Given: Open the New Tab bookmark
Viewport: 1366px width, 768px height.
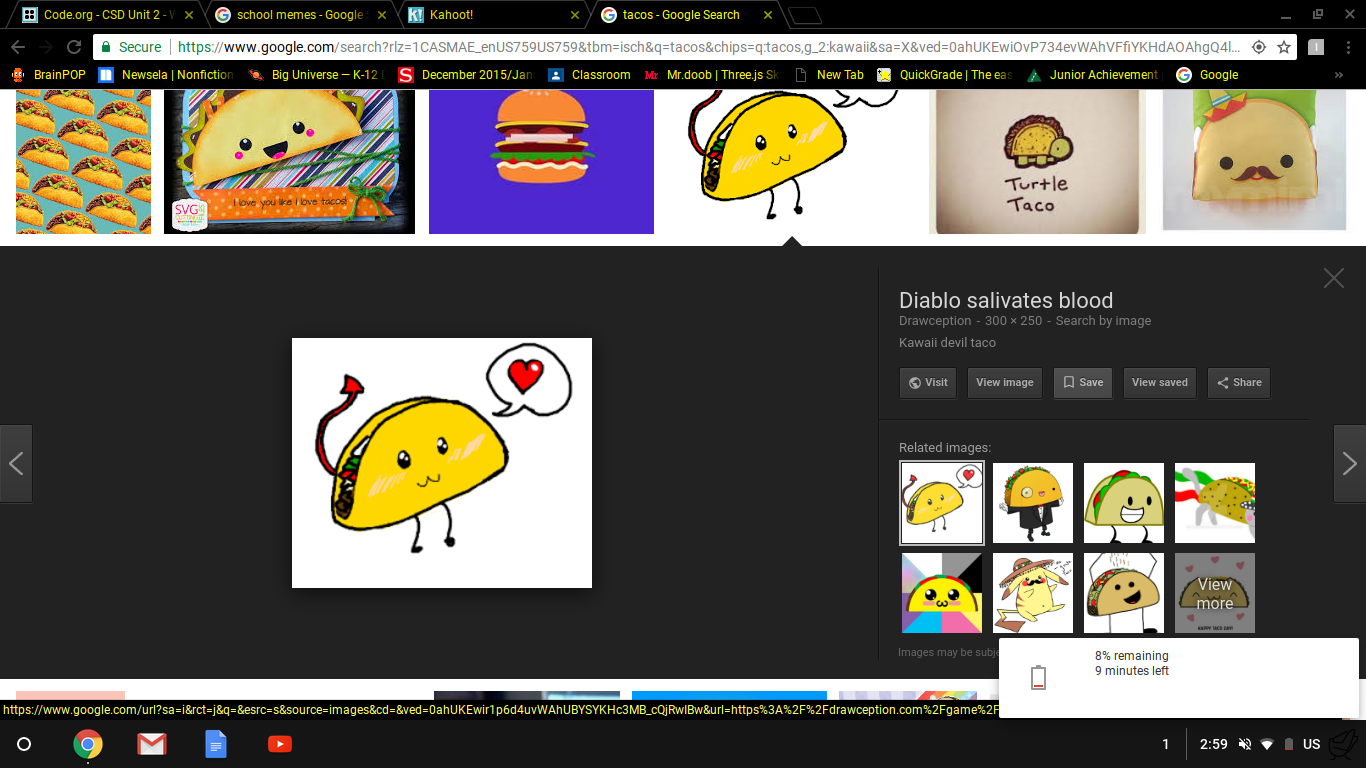Looking at the screenshot, I should pyautogui.click(x=829, y=75).
